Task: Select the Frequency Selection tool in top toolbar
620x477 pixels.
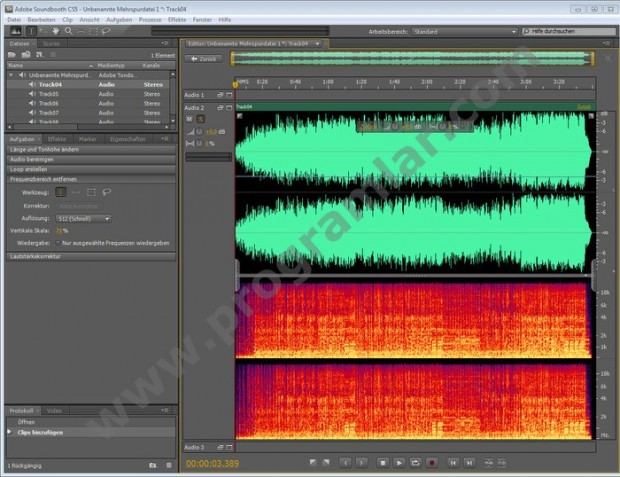Action: [x=81, y=31]
